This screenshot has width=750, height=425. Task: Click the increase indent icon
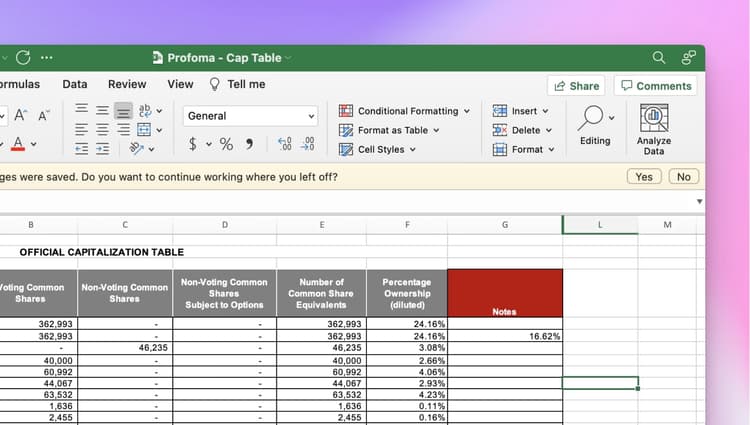tap(102, 149)
